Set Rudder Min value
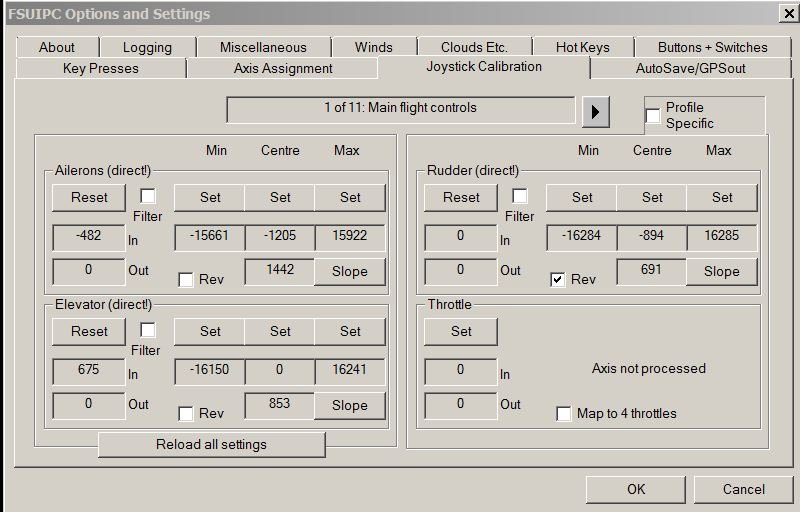This screenshot has width=800, height=512. [x=582, y=197]
